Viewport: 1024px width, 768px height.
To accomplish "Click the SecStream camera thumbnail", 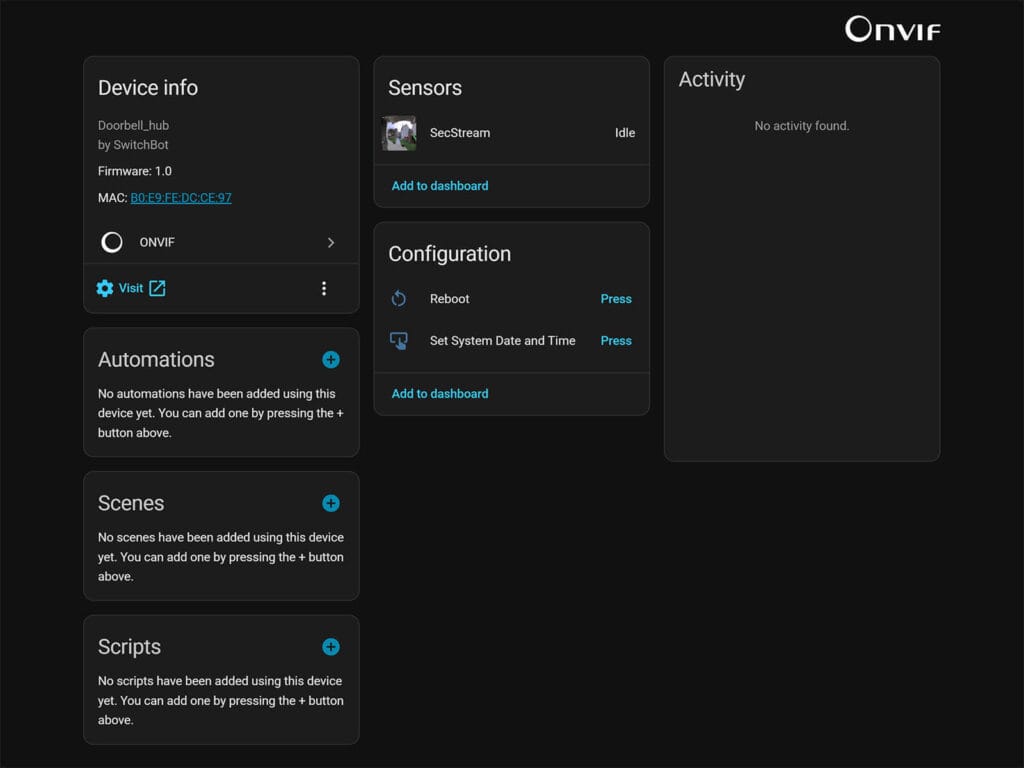I will point(399,132).
